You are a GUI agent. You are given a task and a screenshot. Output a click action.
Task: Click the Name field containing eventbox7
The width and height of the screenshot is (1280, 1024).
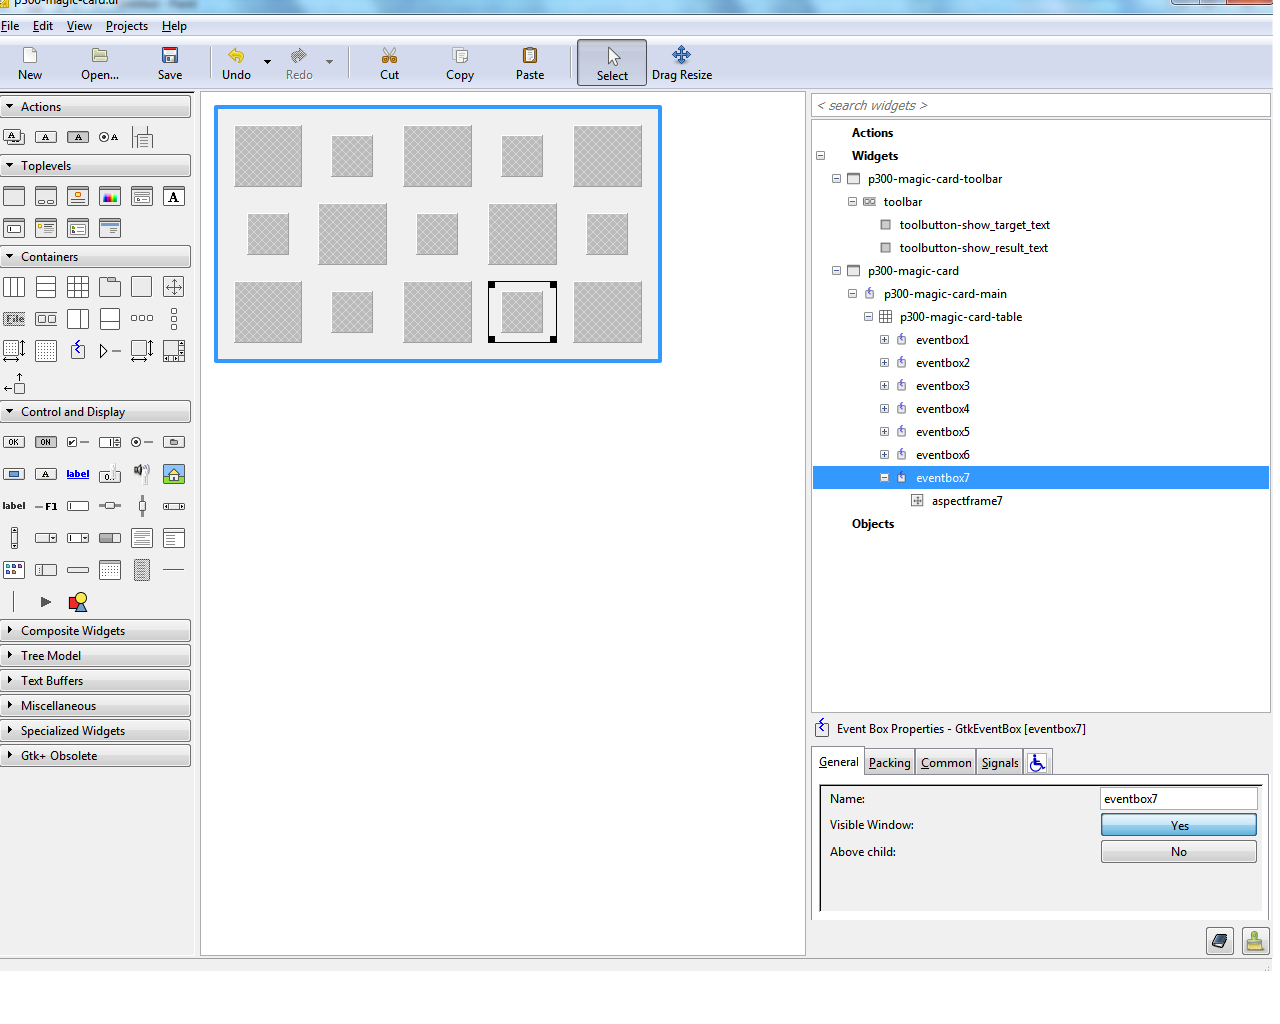point(1179,799)
